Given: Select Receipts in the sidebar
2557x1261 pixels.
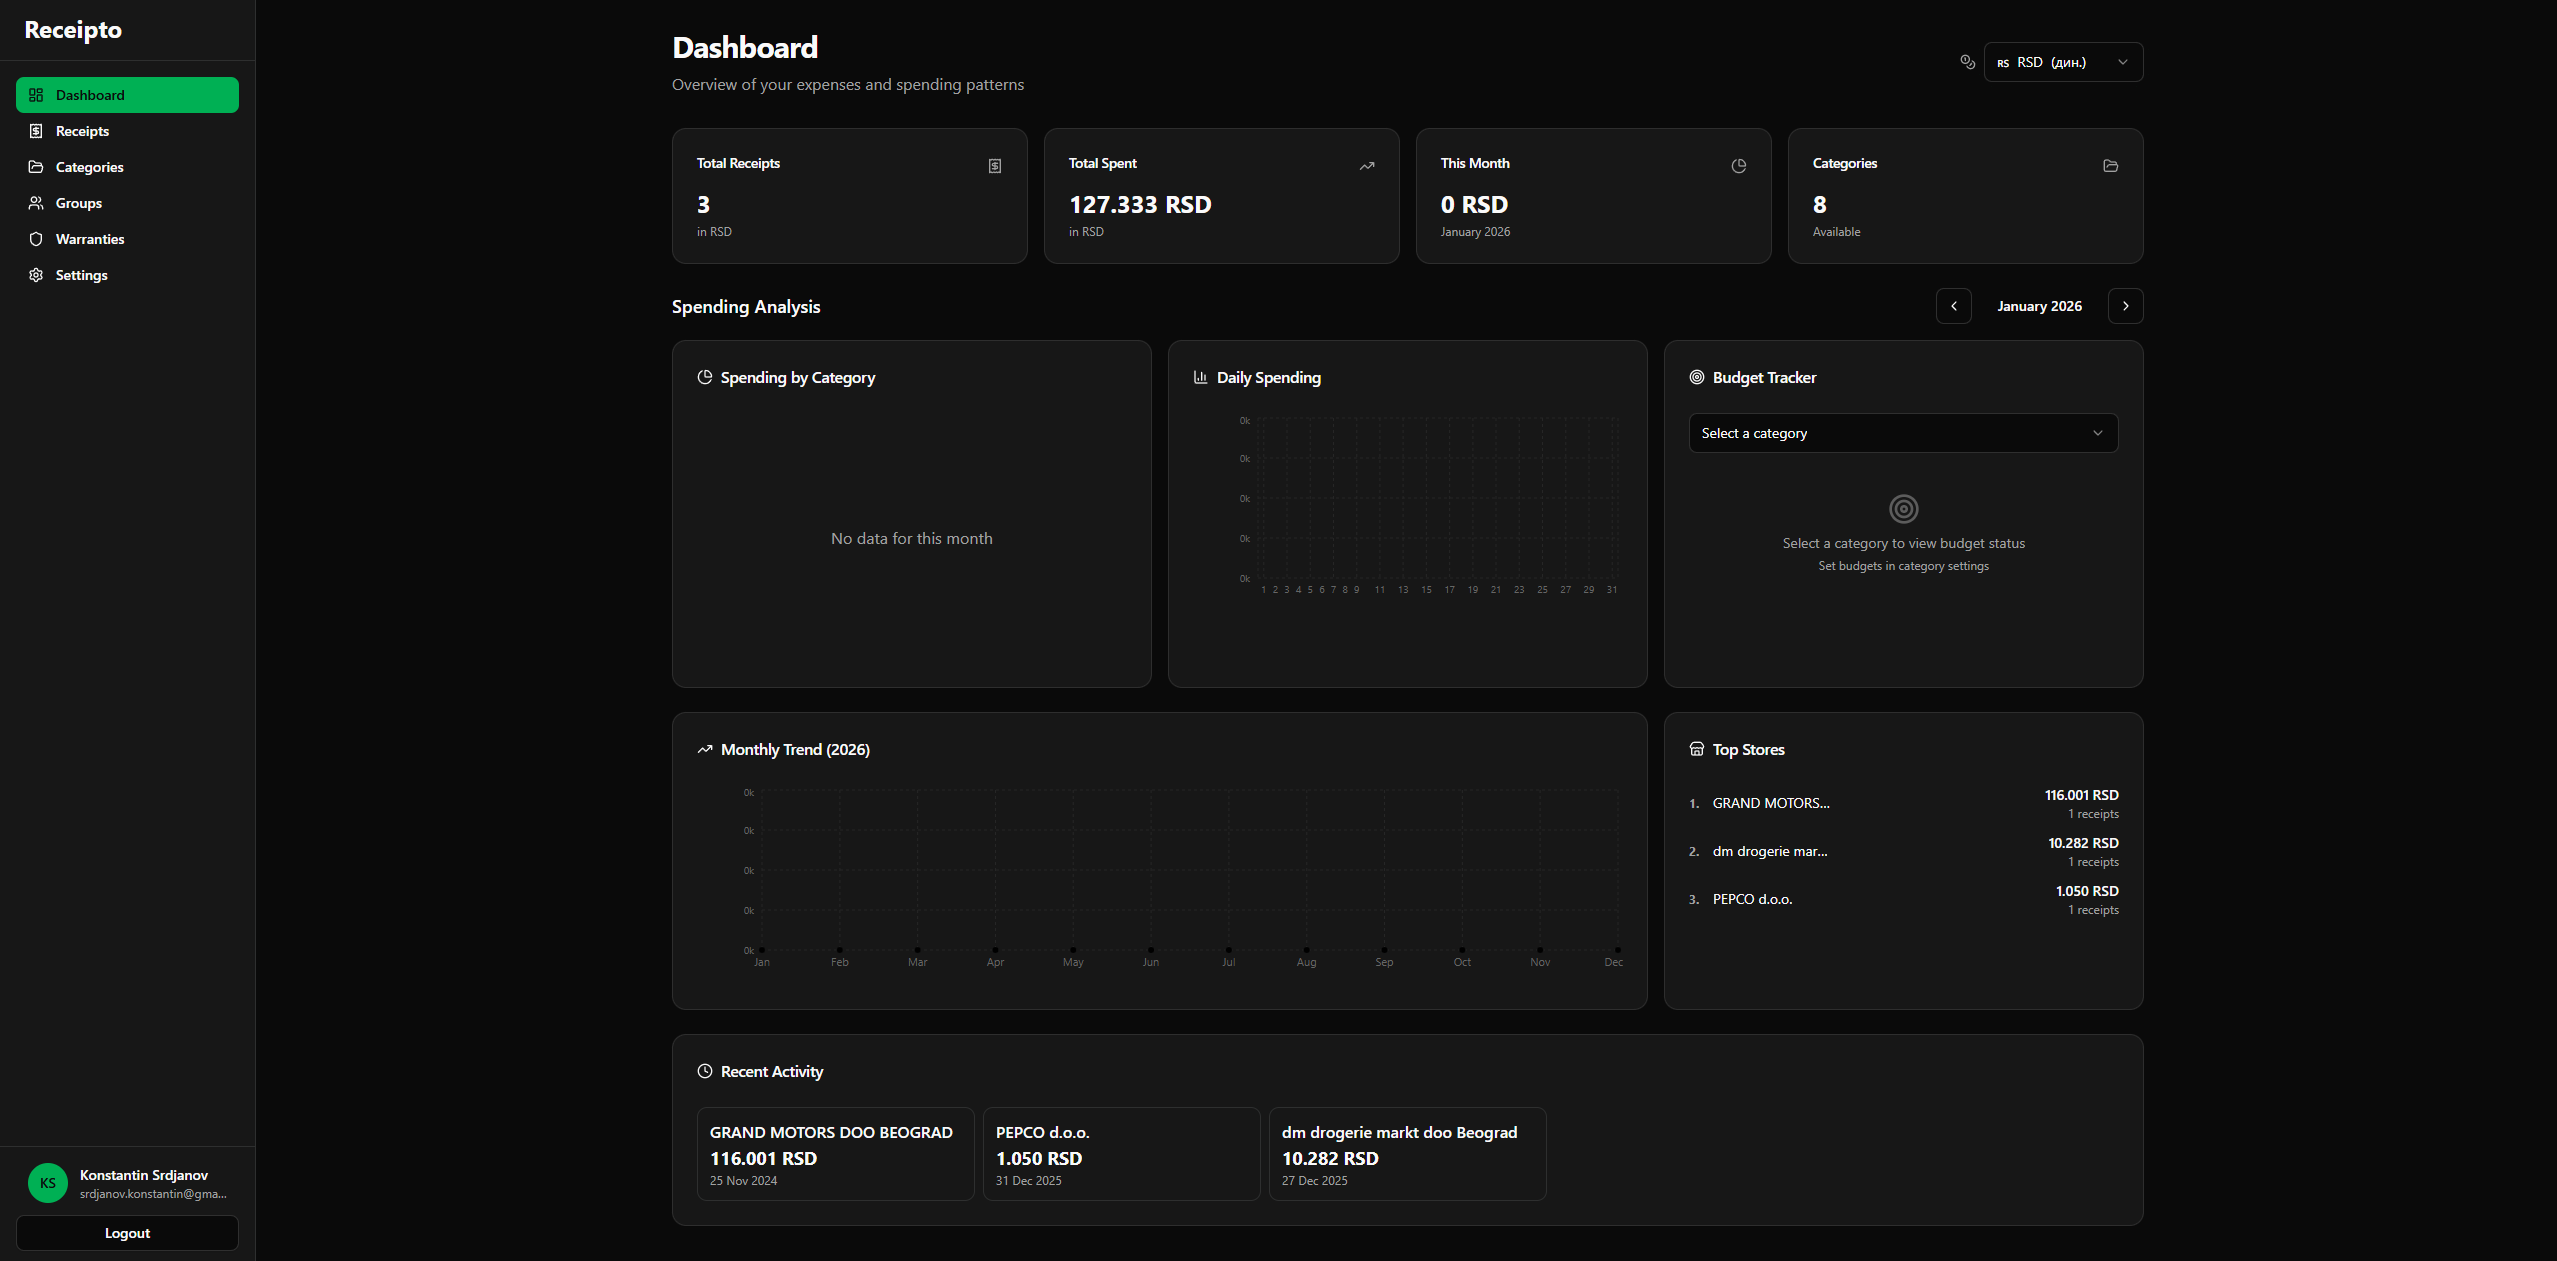Looking at the screenshot, I should click(81, 131).
